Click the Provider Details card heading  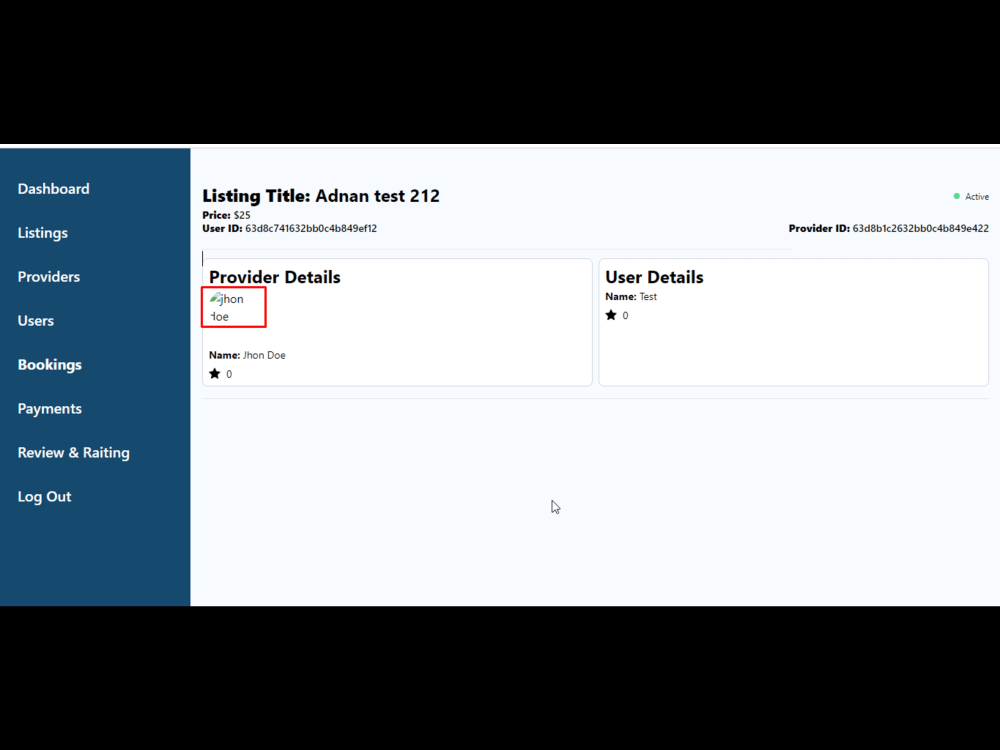click(x=274, y=277)
